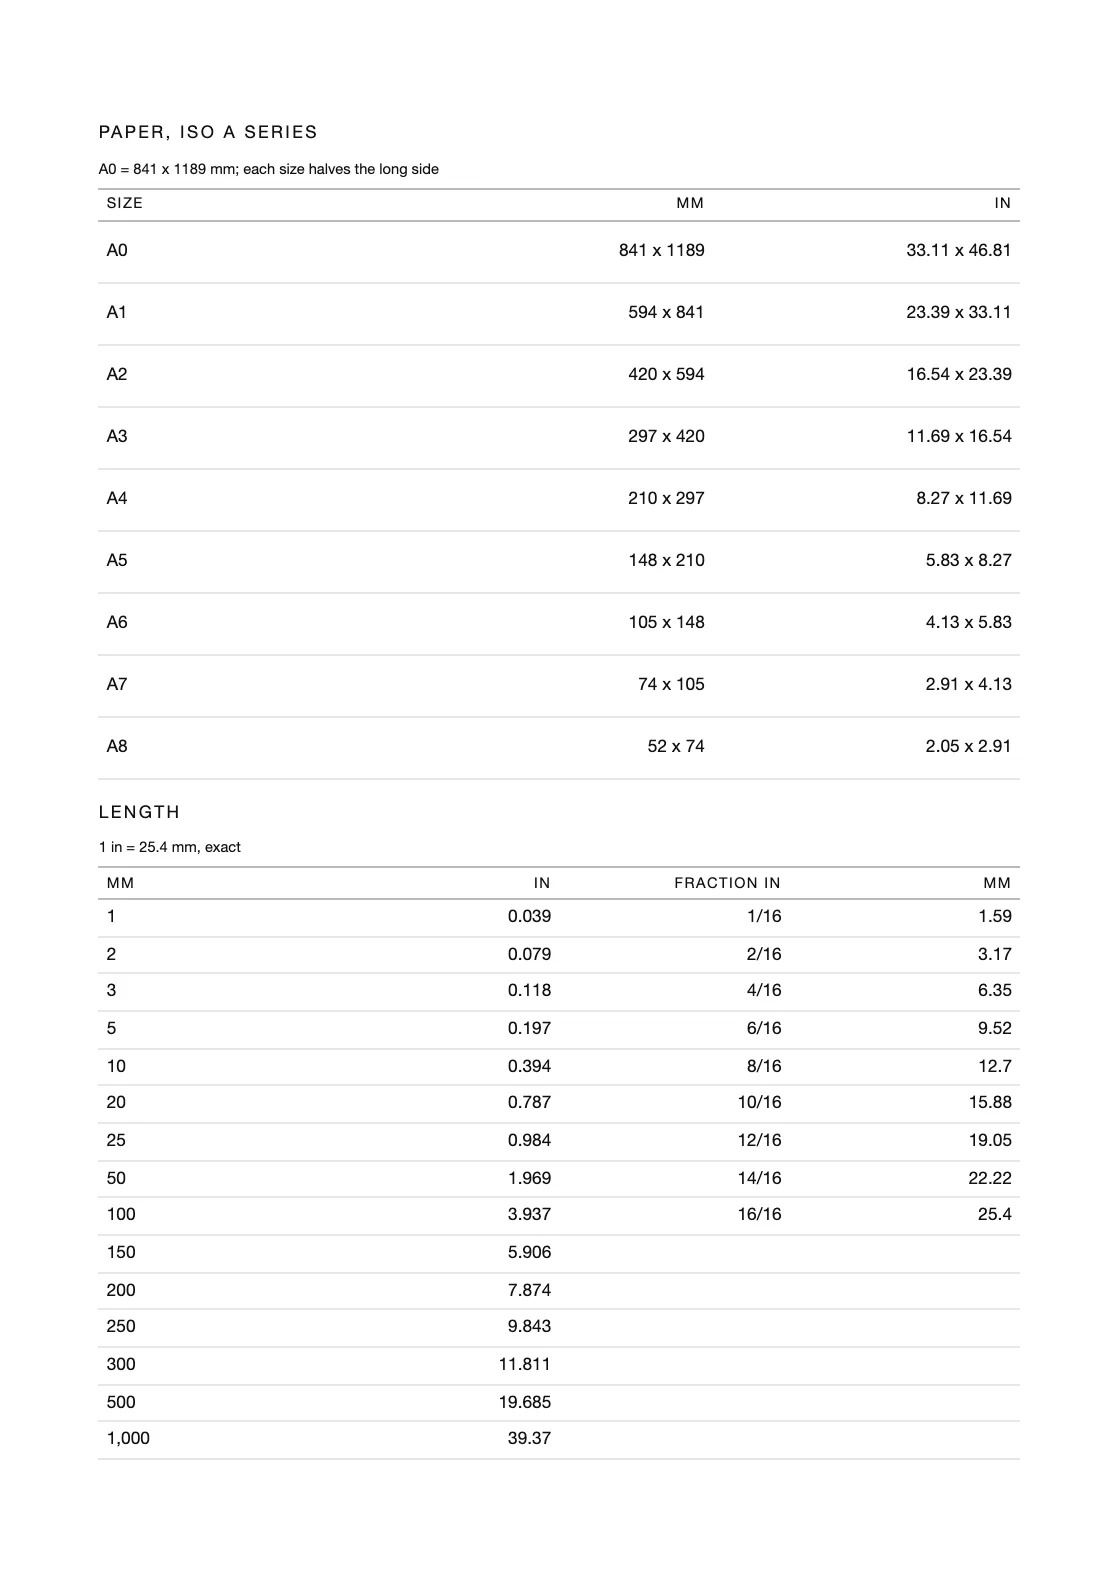Select the 39.37 inch value
The image size is (1120, 1588).
coord(529,1438)
